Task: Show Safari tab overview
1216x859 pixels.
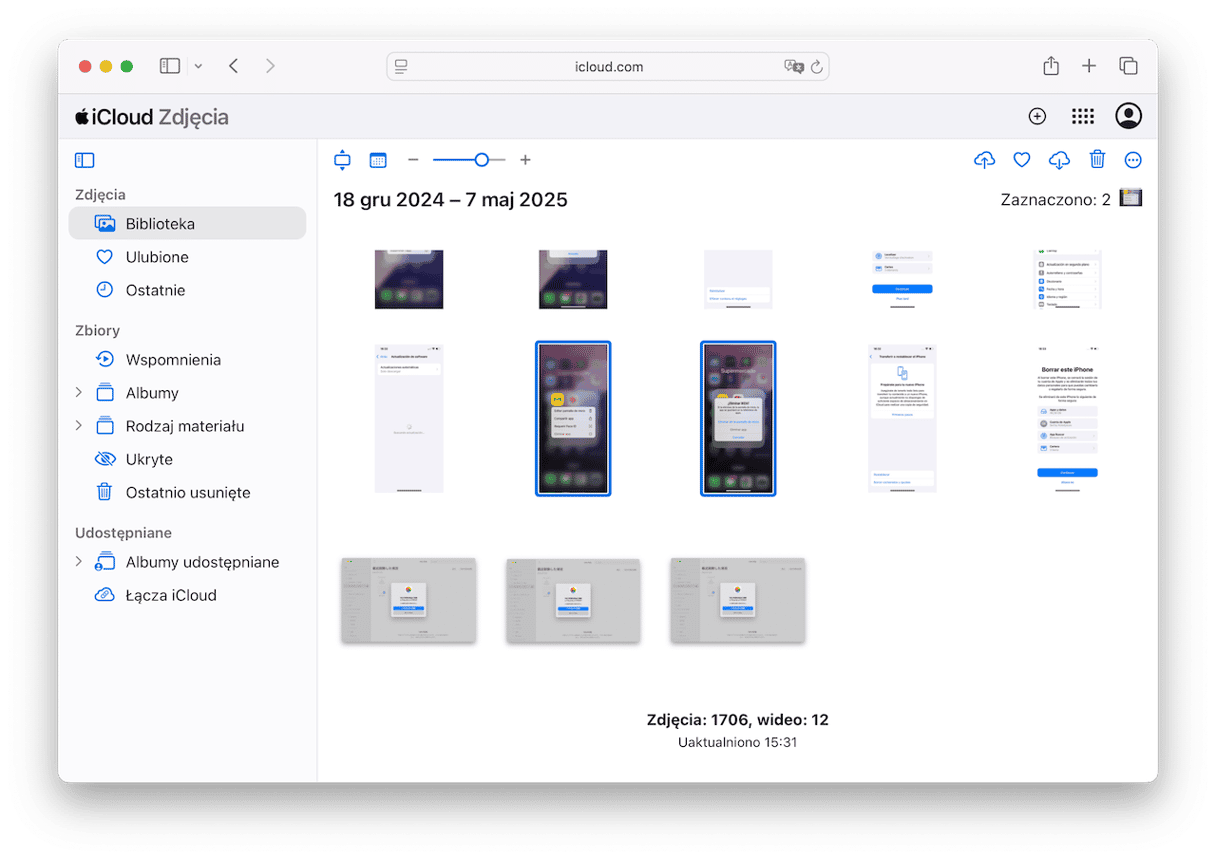Action: click(1128, 66)
